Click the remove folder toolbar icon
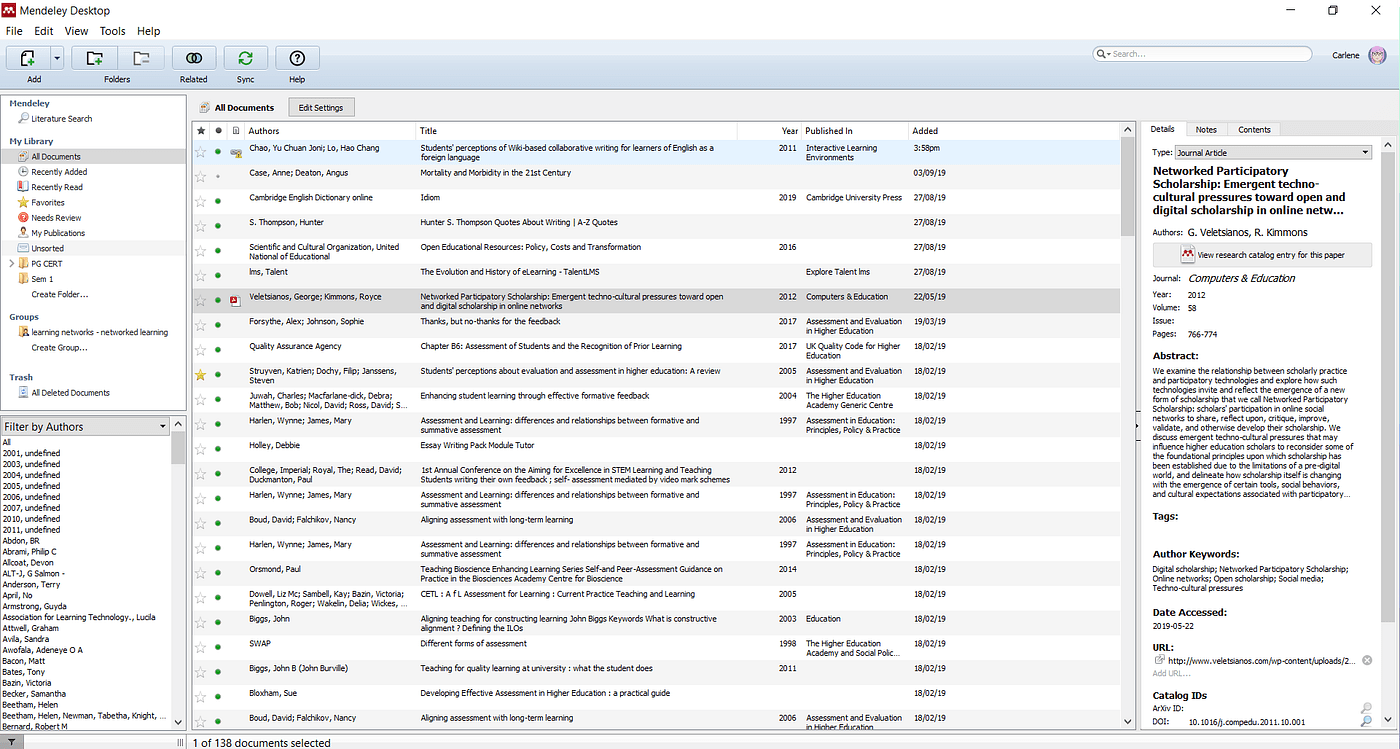 141,58
